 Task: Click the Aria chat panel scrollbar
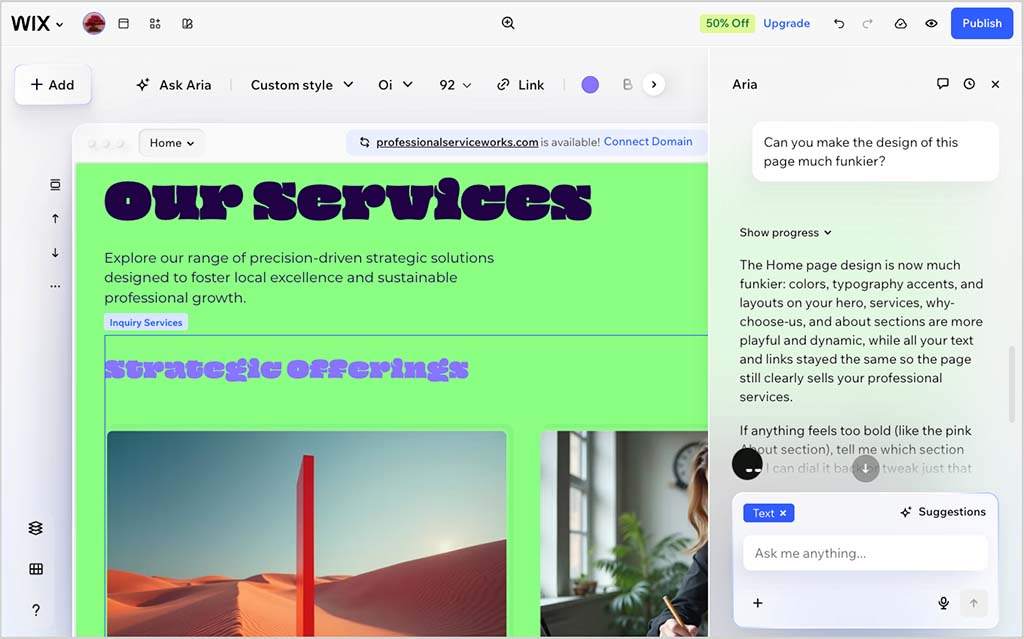pos(1012,384)
